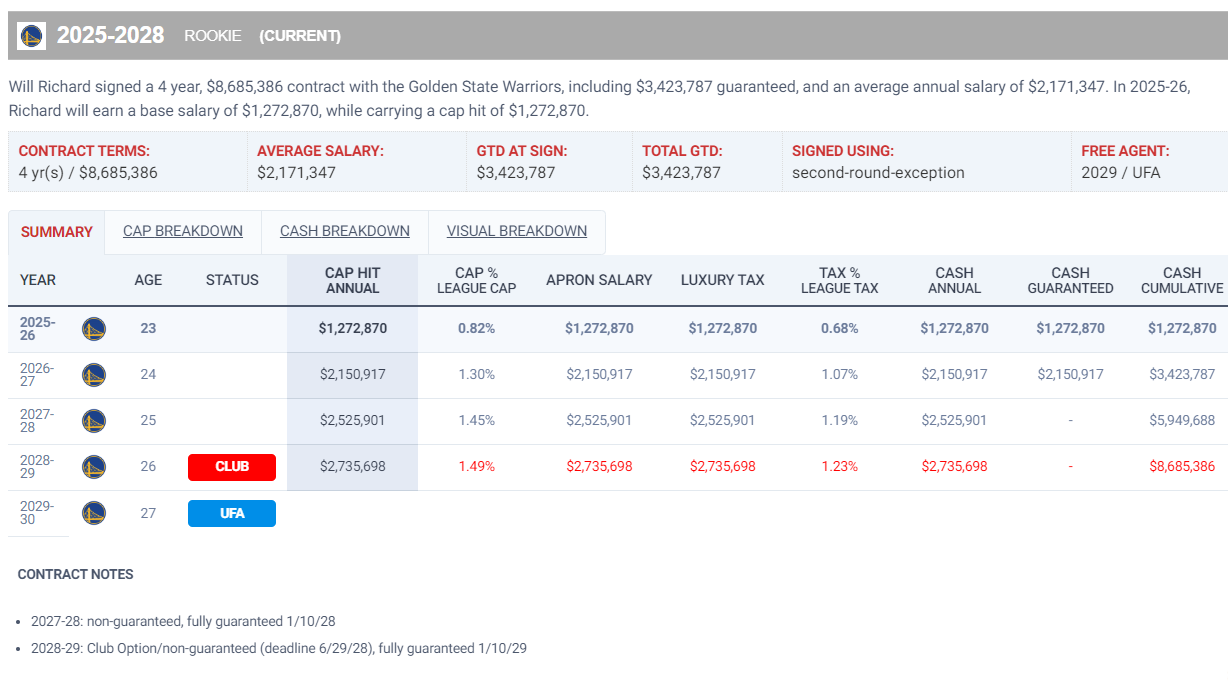Click the Cap % League Cap column header
Screen dimensions: 1228x686
point(477,280)
